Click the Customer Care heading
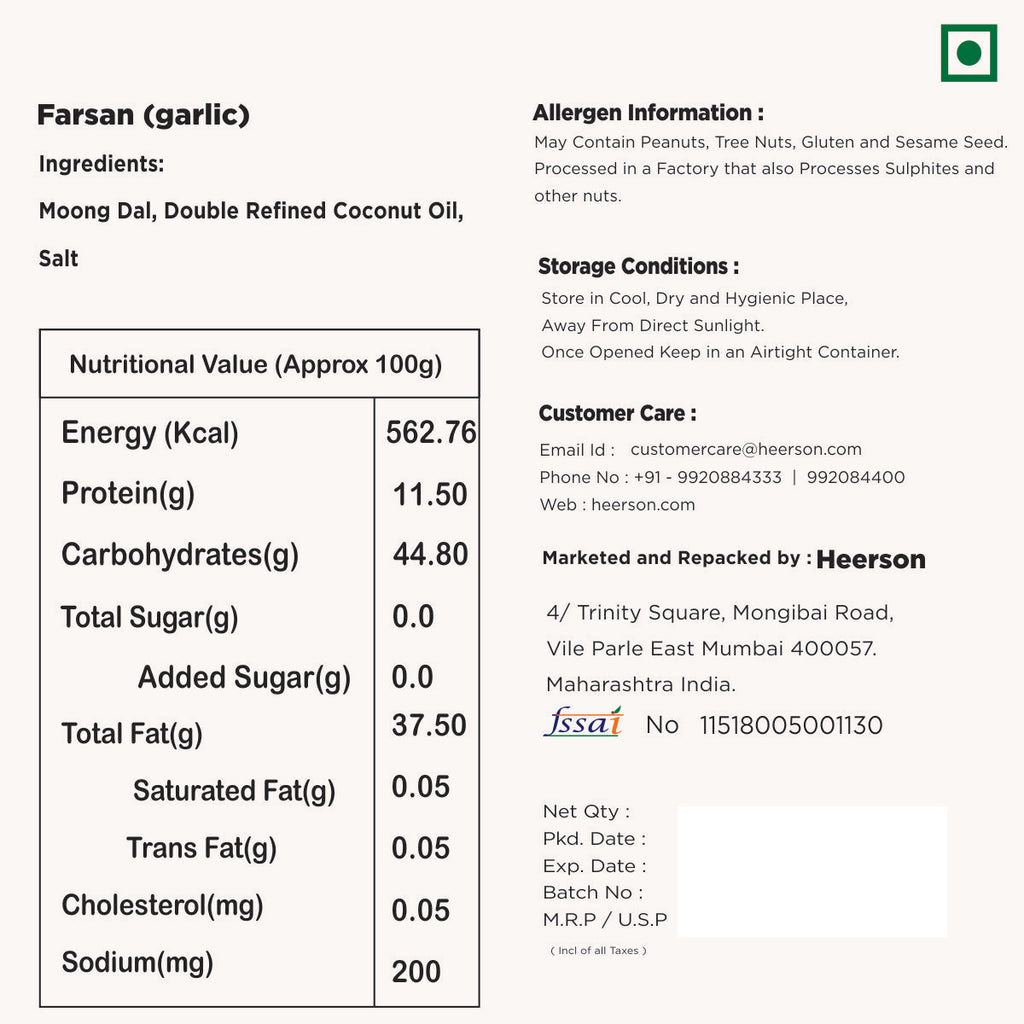Screen dimensions: 1024x1024 tap(617, 414)
